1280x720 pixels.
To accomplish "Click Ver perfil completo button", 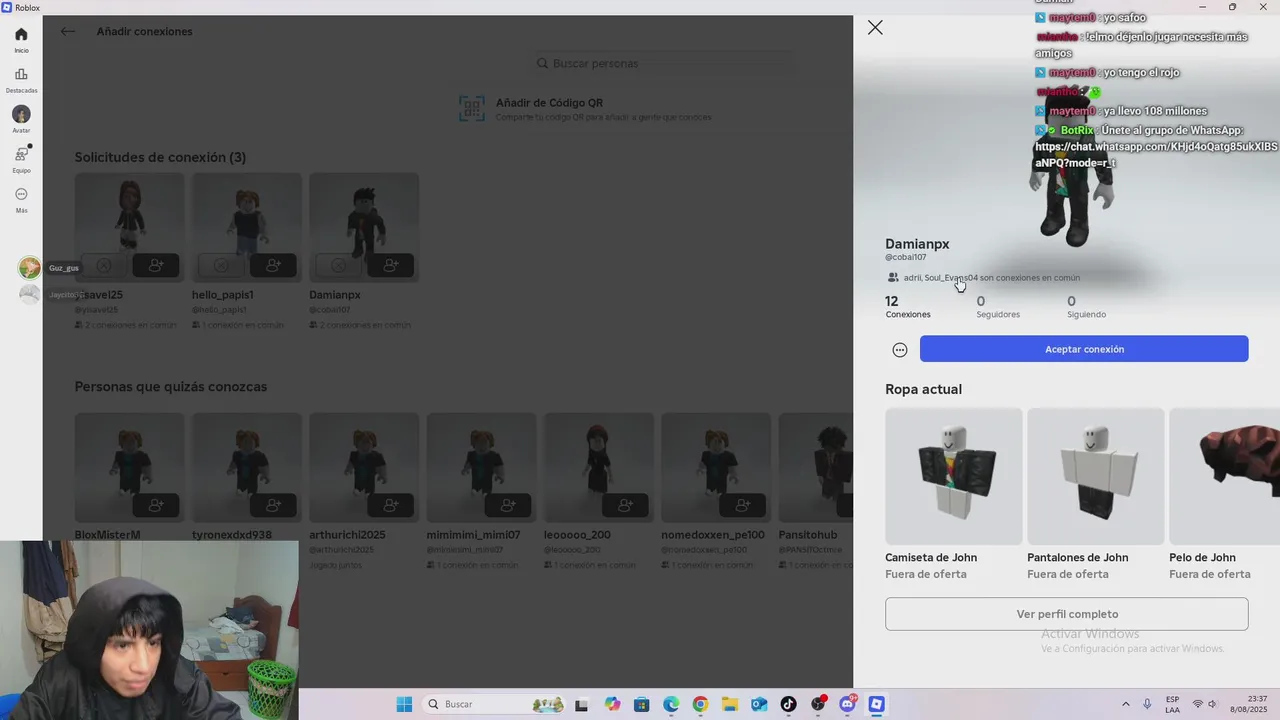I will 1066,614.
